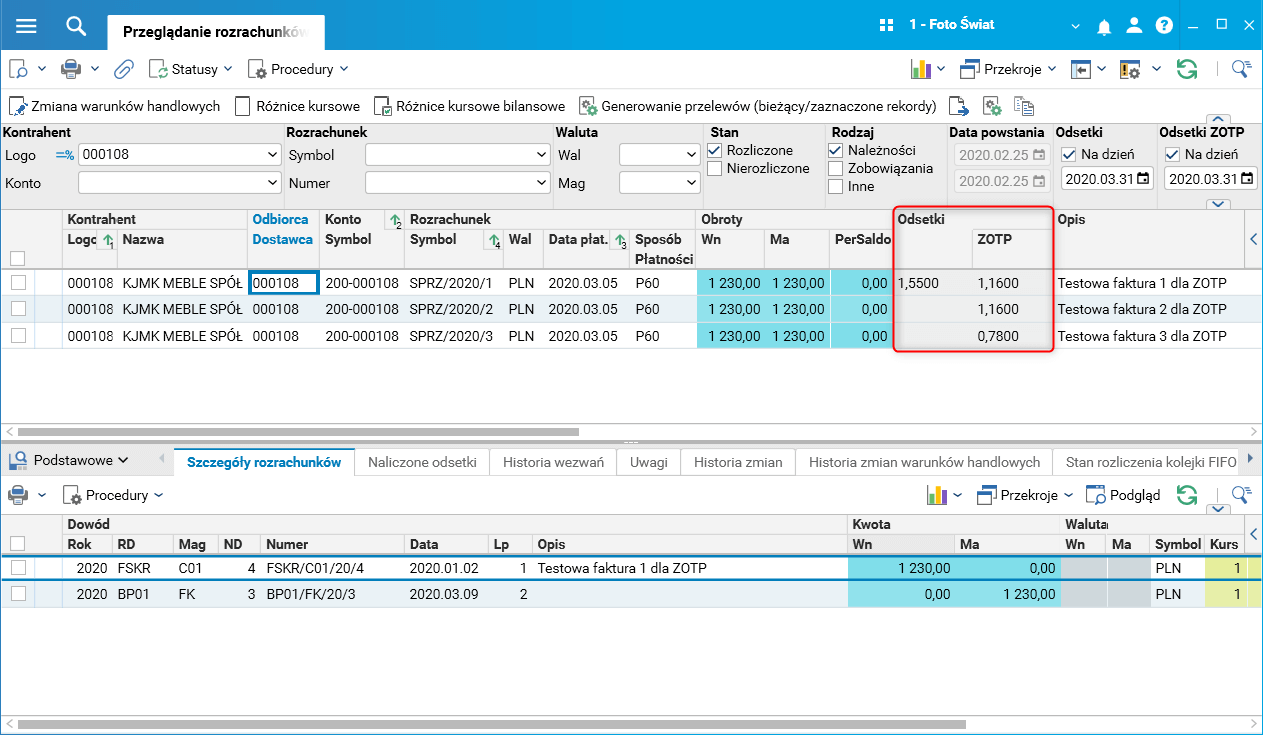Viewport: 1263px width, 735px height.
Task: Open the hamburger main menu
Action: [26, 25]
